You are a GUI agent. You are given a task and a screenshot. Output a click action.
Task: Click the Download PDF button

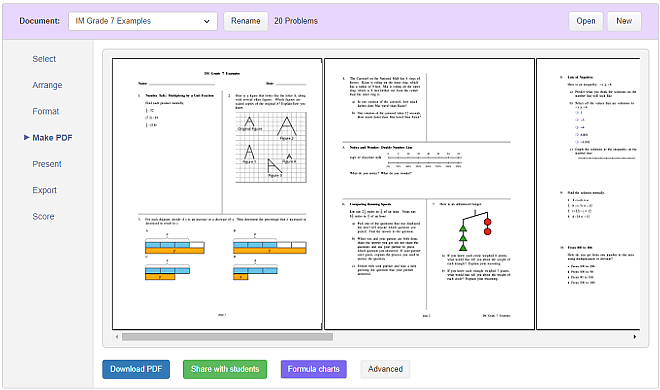pos(136,369)
